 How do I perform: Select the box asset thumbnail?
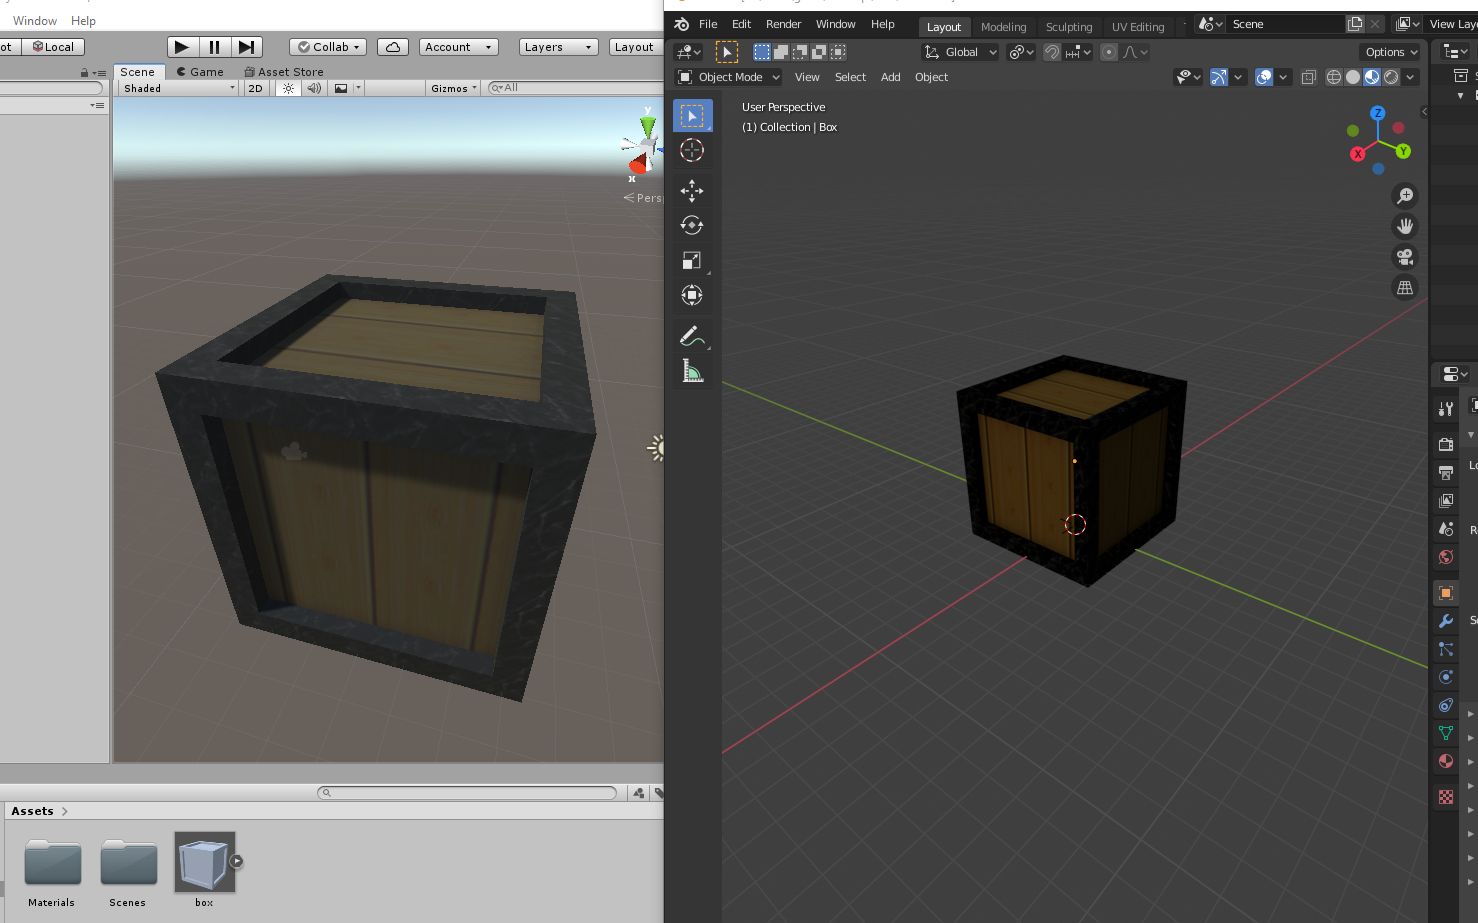pos(203,860)
